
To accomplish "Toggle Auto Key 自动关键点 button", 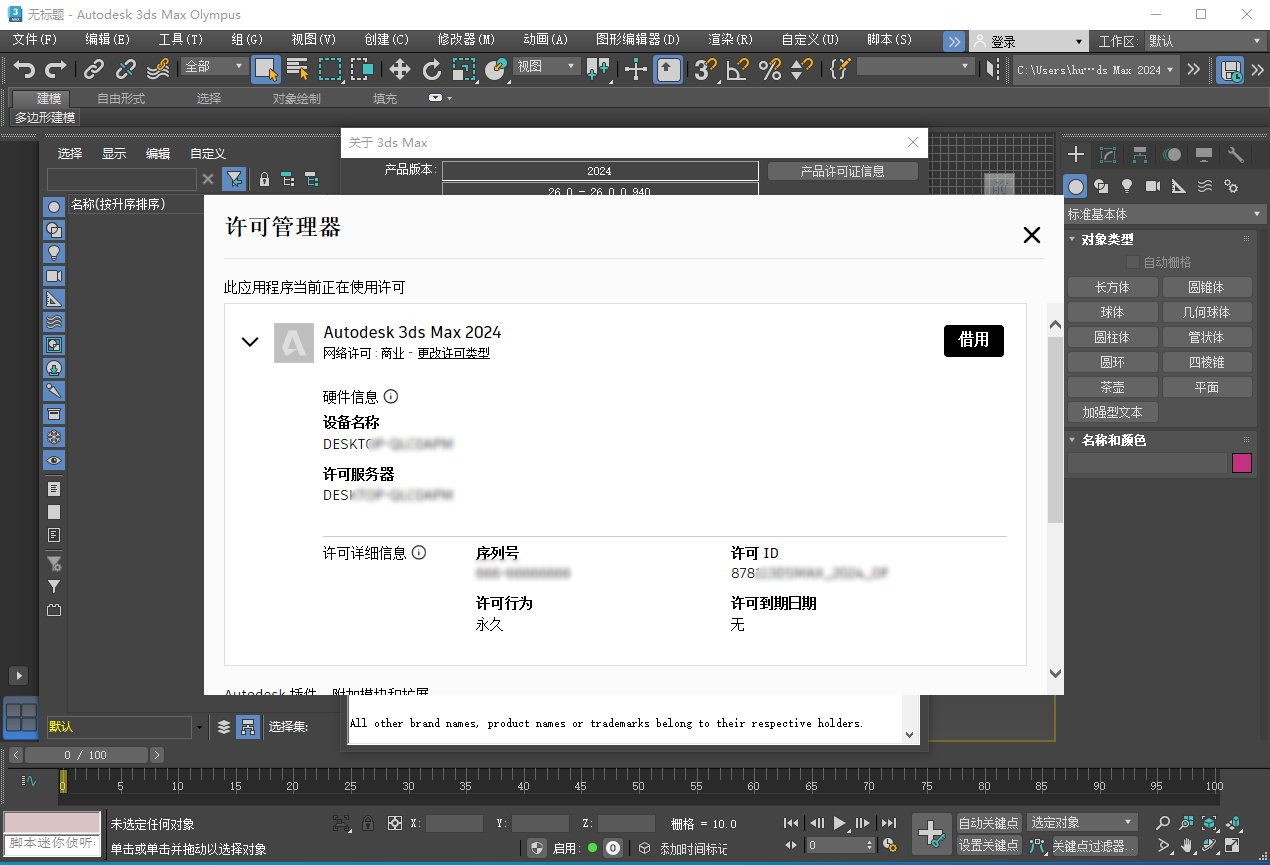I will tap(989, 823).
